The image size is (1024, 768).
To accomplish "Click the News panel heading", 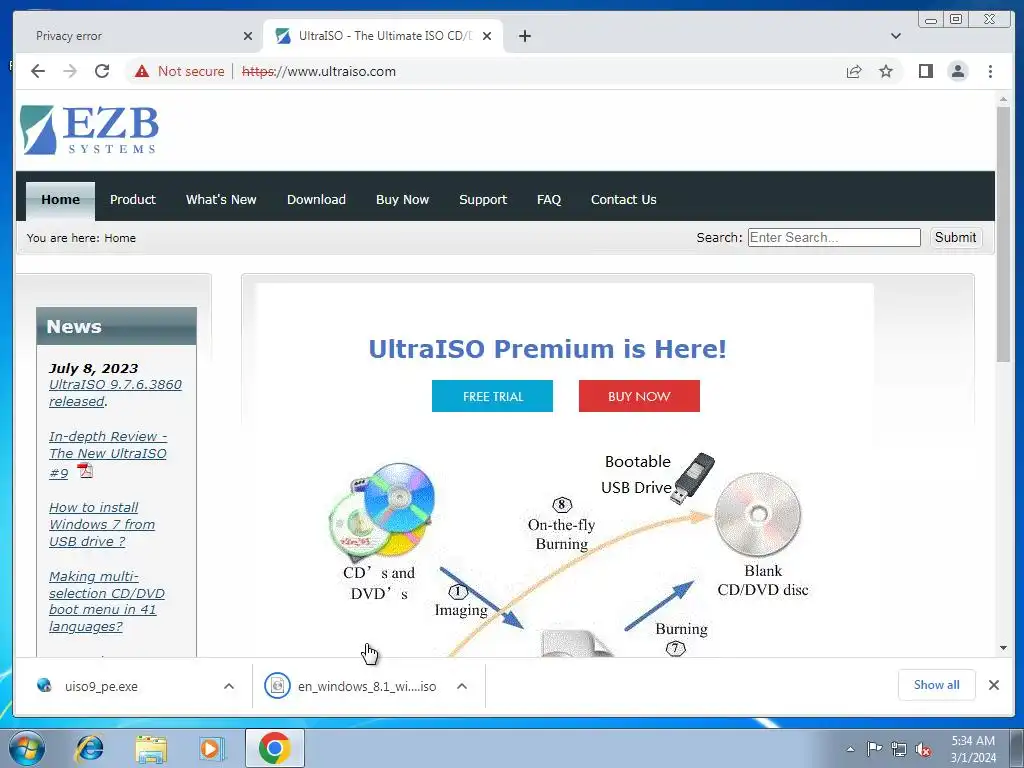I will point(116,326).
